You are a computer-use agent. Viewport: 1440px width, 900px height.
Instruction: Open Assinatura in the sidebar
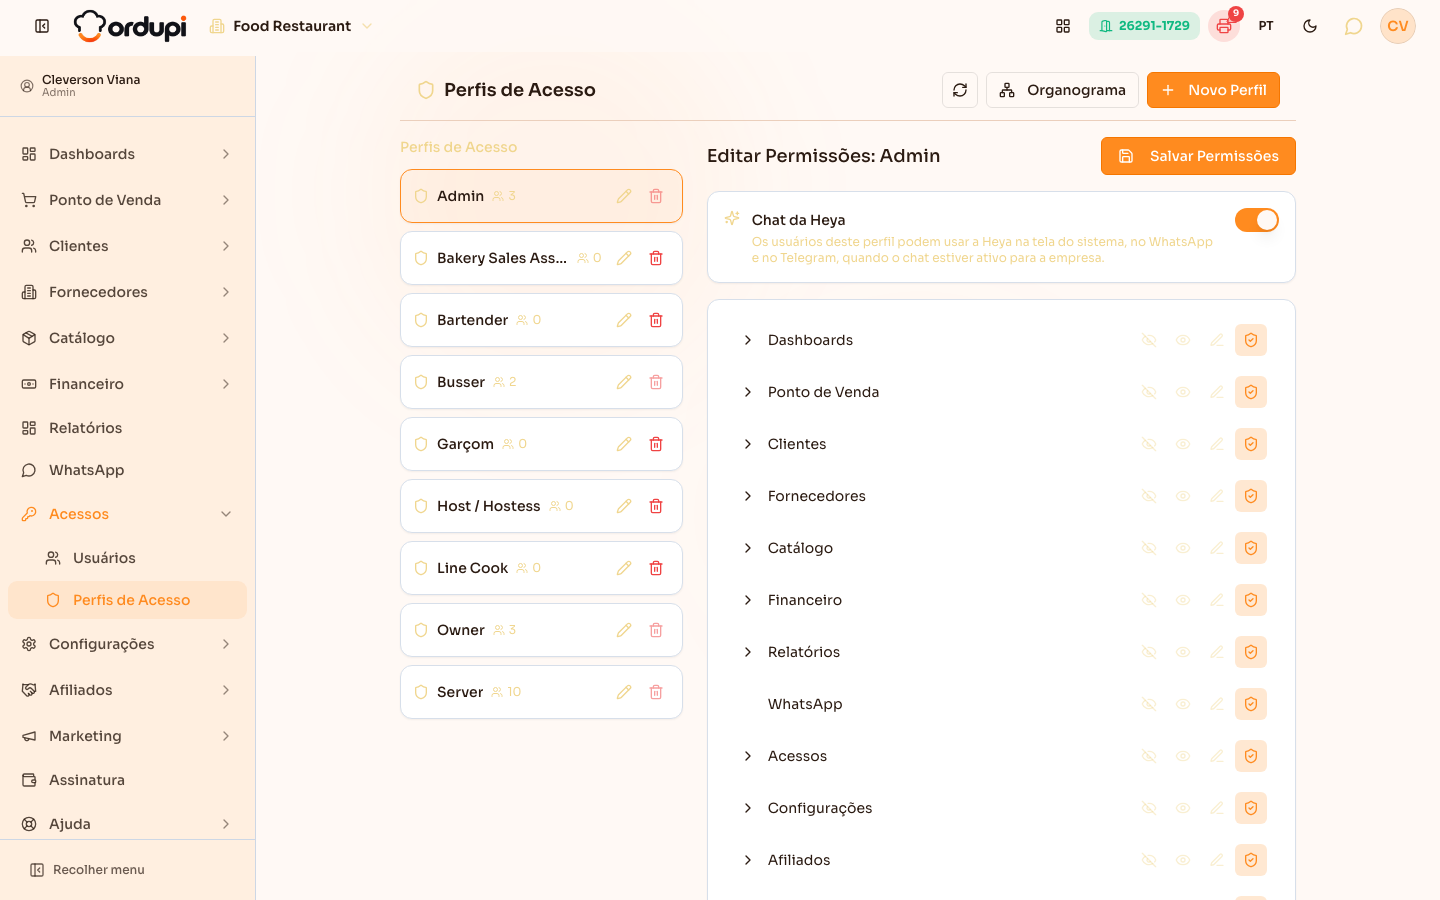tap(127, 780)
